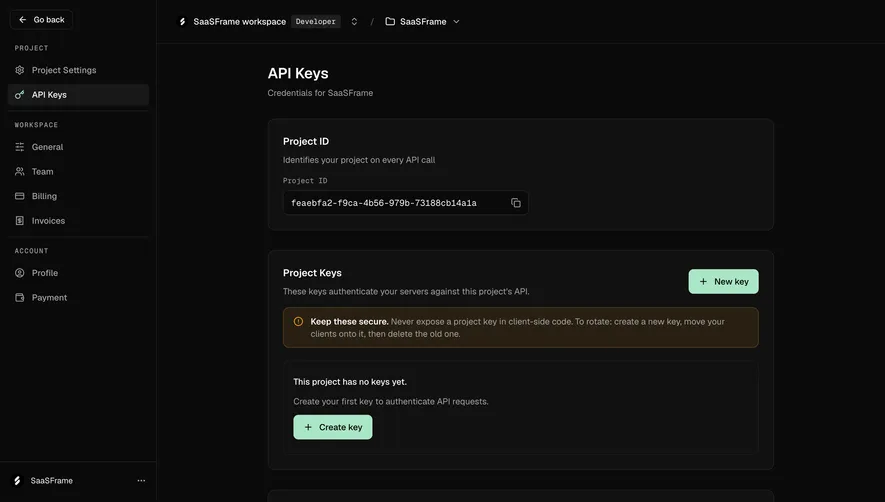885x502 pixels.
Task: Open Project Settings in the sidebar
Action: tap(78, 70)
